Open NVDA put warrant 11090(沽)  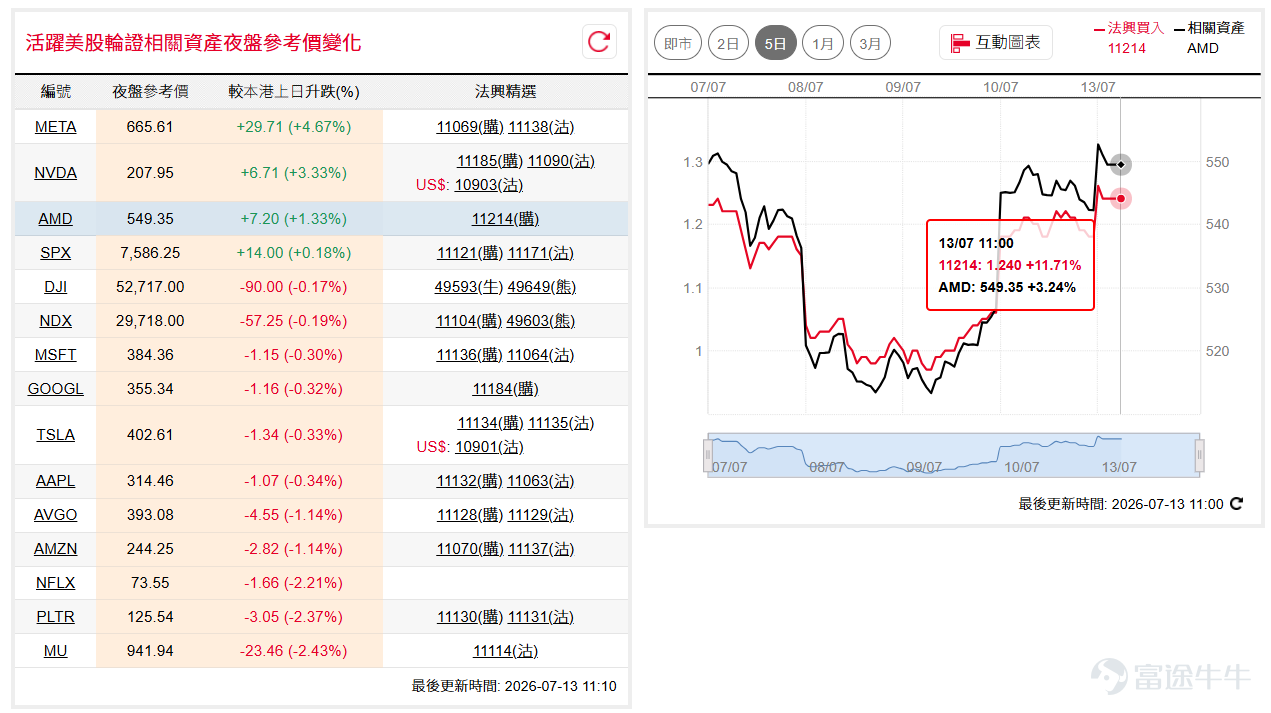(x=561, y=161)
